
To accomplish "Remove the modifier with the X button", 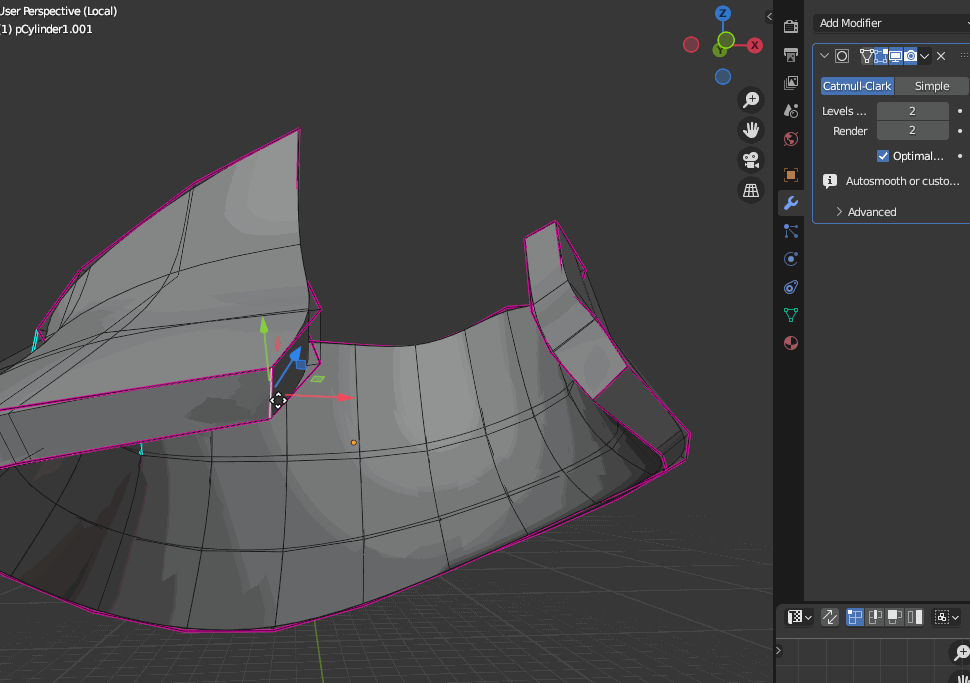I will coord(941,56).
